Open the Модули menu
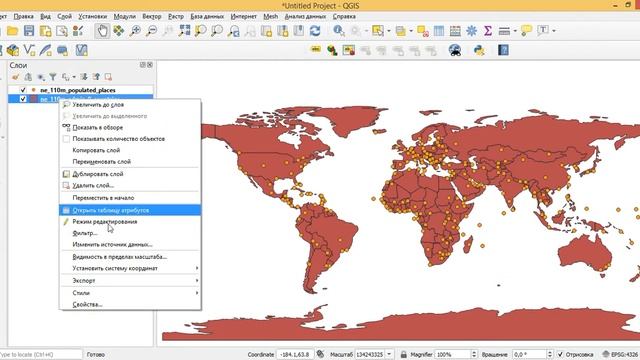 124,16
